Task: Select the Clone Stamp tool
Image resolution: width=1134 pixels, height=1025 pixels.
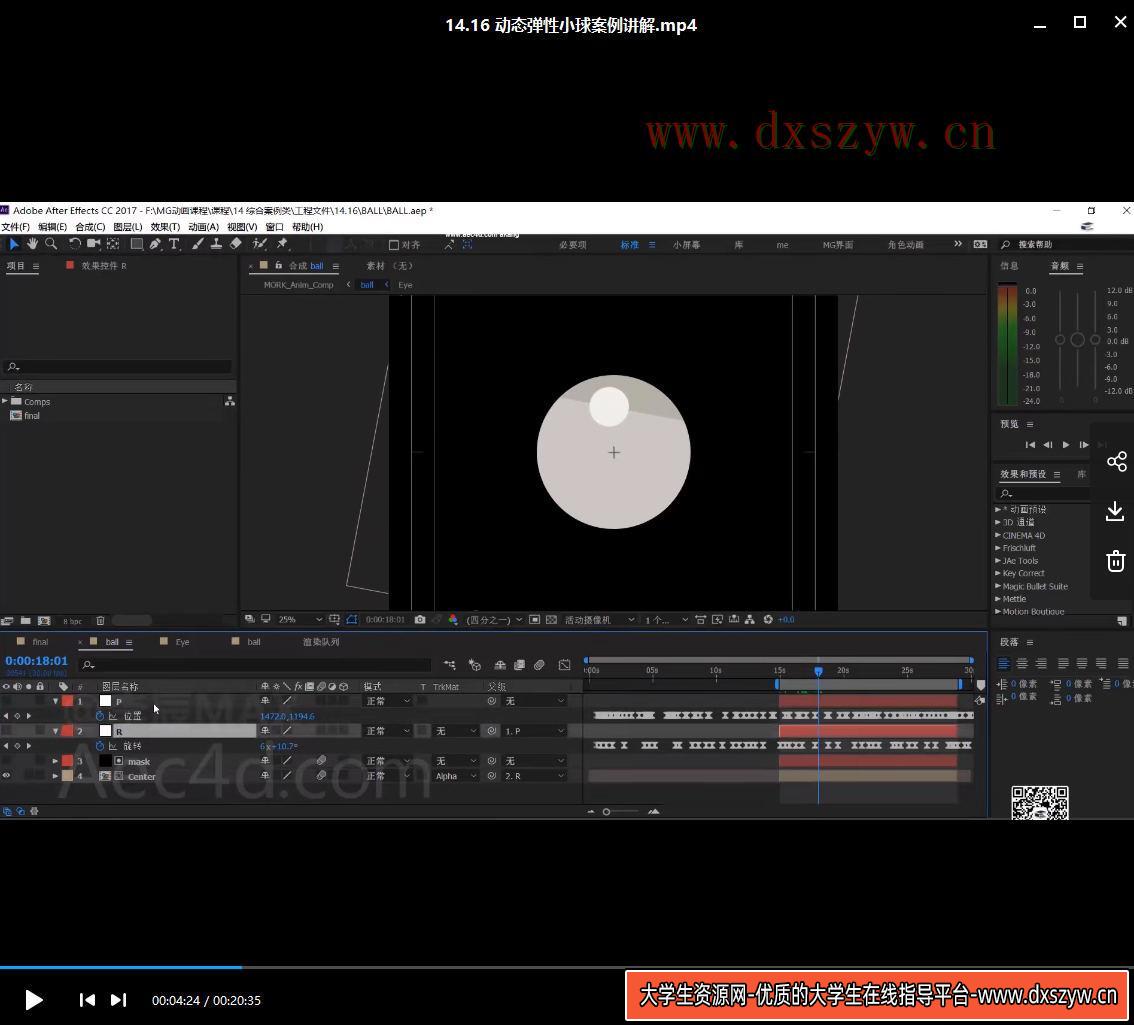Action: (x=216, y=244)
